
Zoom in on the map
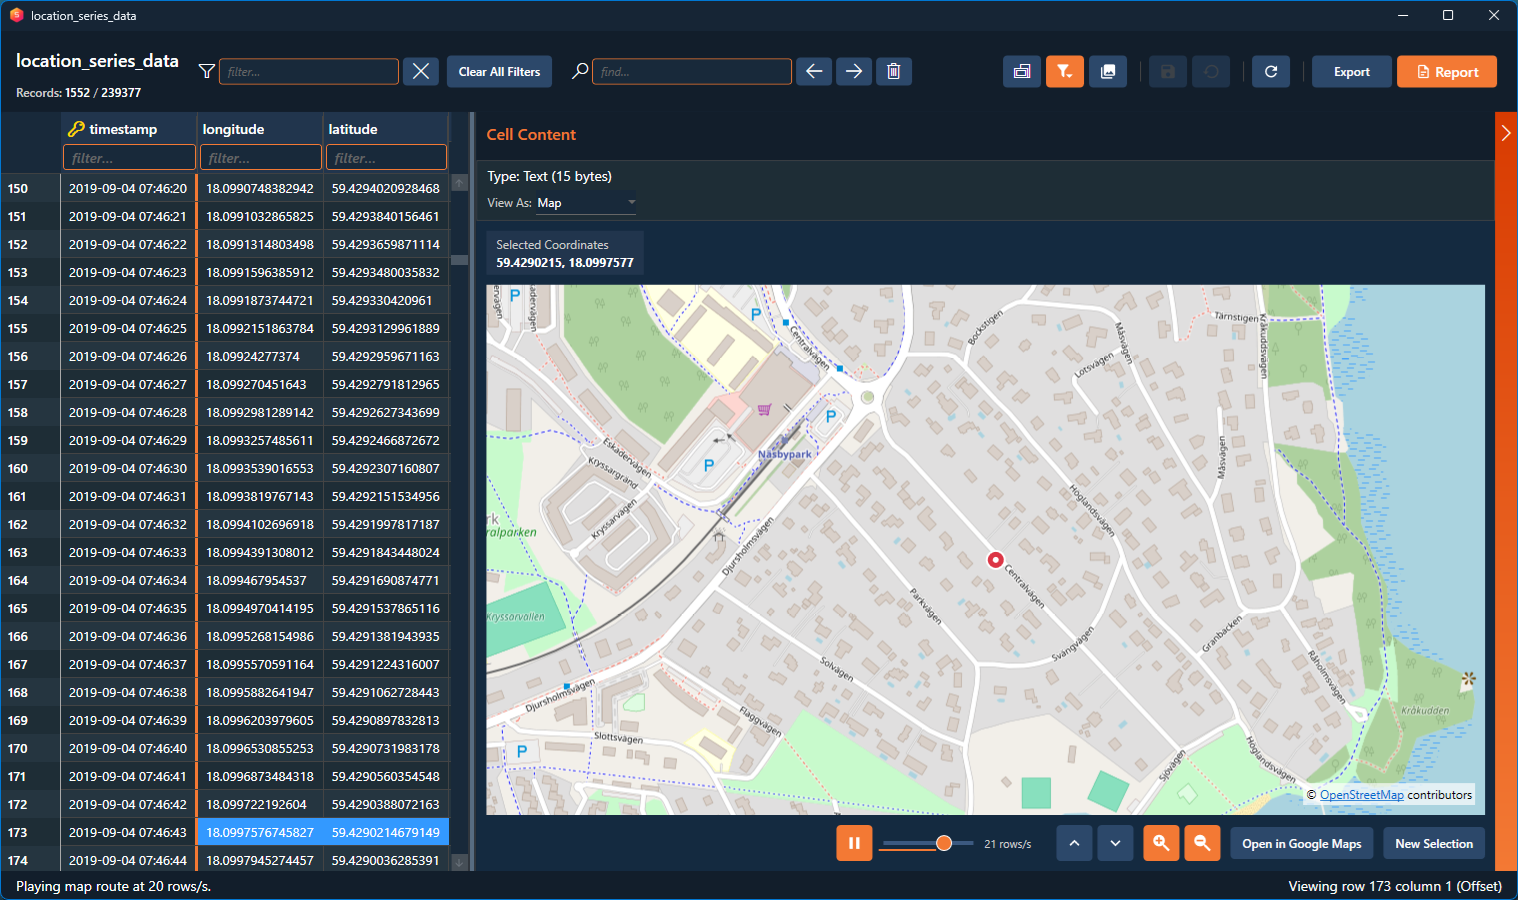[1161, 843]
